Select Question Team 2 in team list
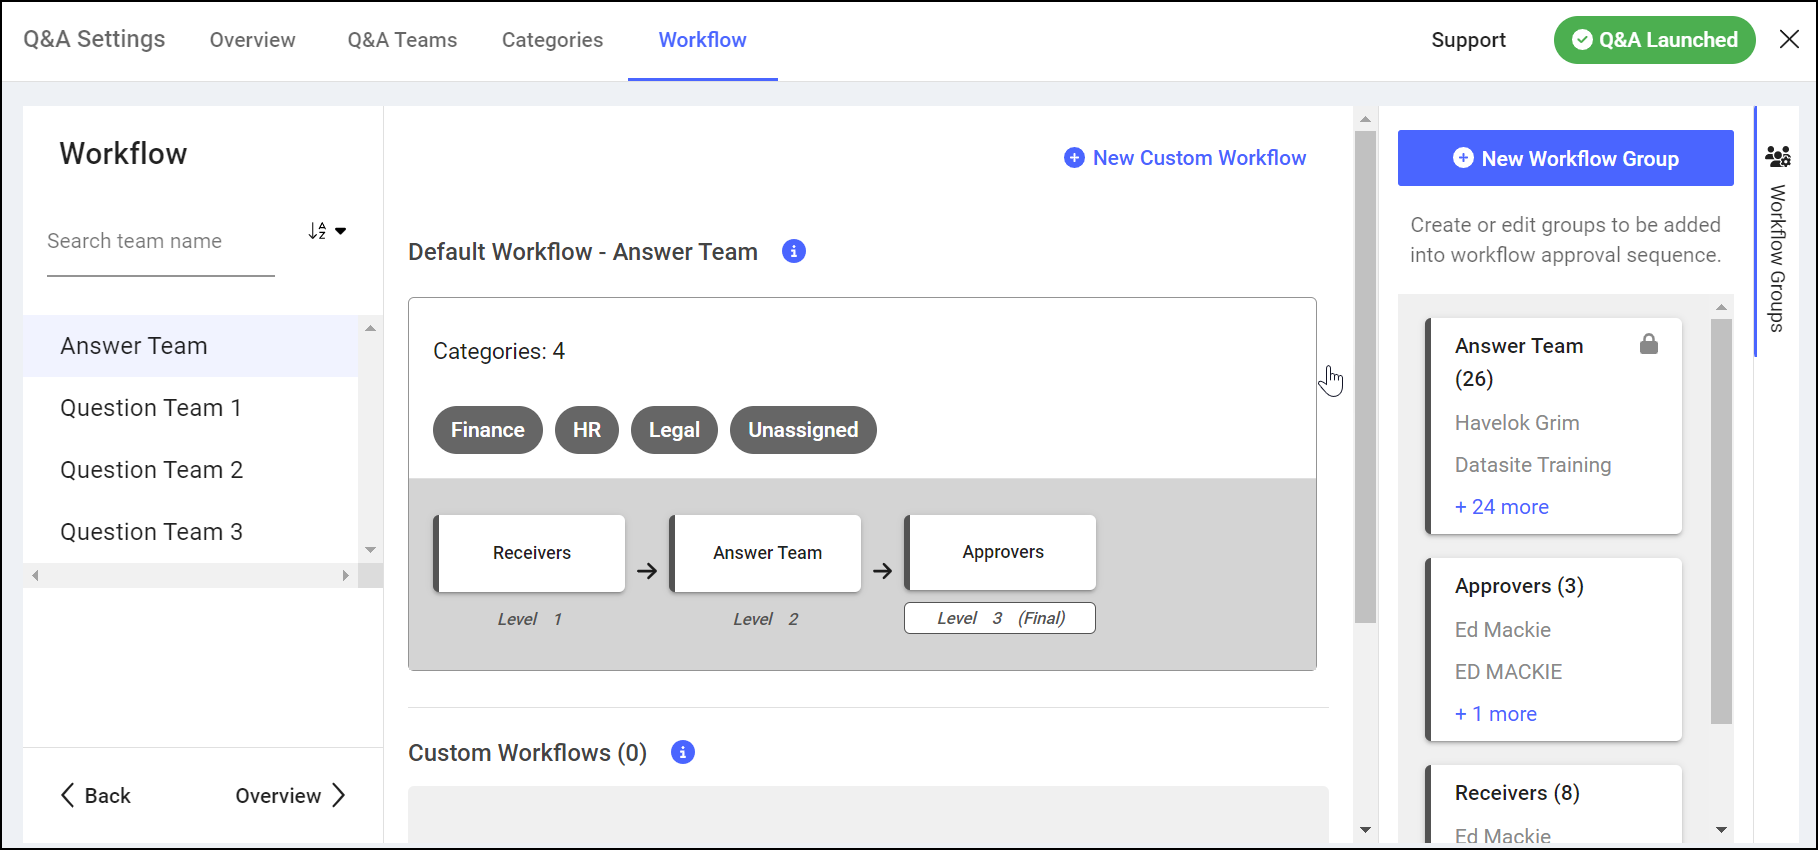The image size is (1818, 850). [x=151, y=470]
